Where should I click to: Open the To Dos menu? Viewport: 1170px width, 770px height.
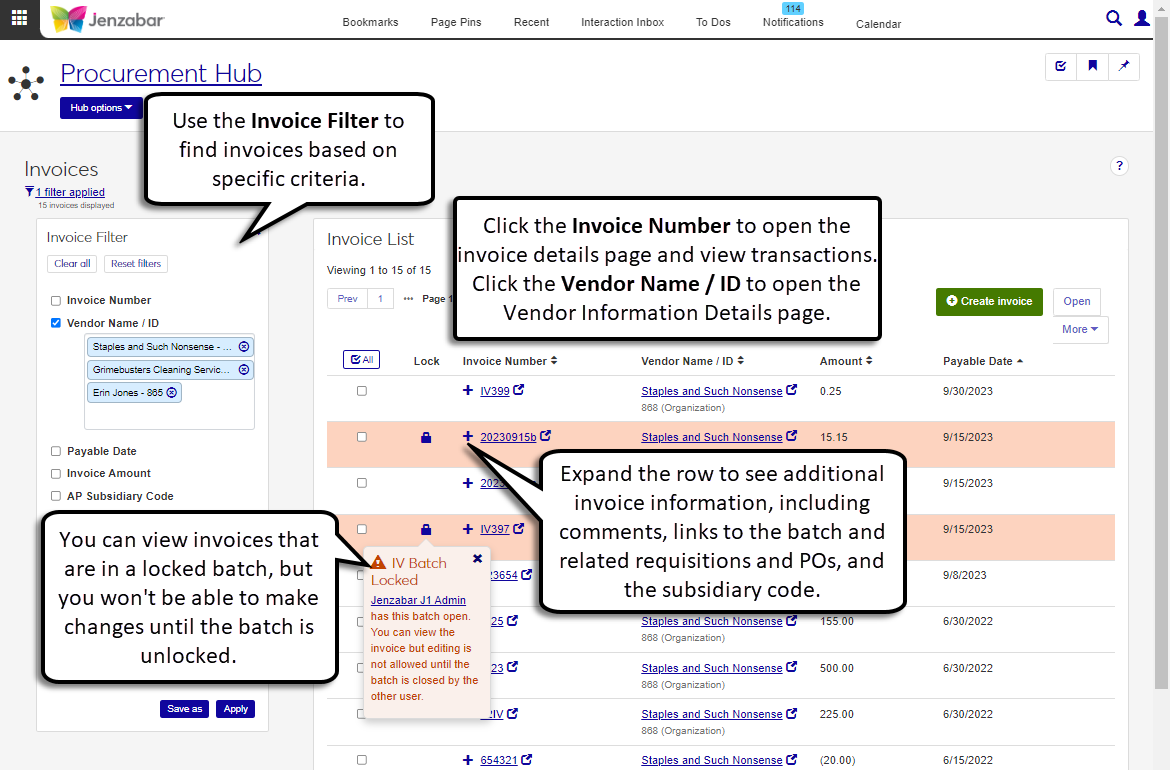[713, 22]
